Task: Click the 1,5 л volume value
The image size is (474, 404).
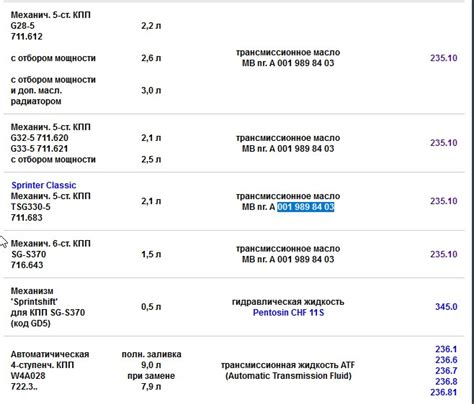Action: pos(151,254)
